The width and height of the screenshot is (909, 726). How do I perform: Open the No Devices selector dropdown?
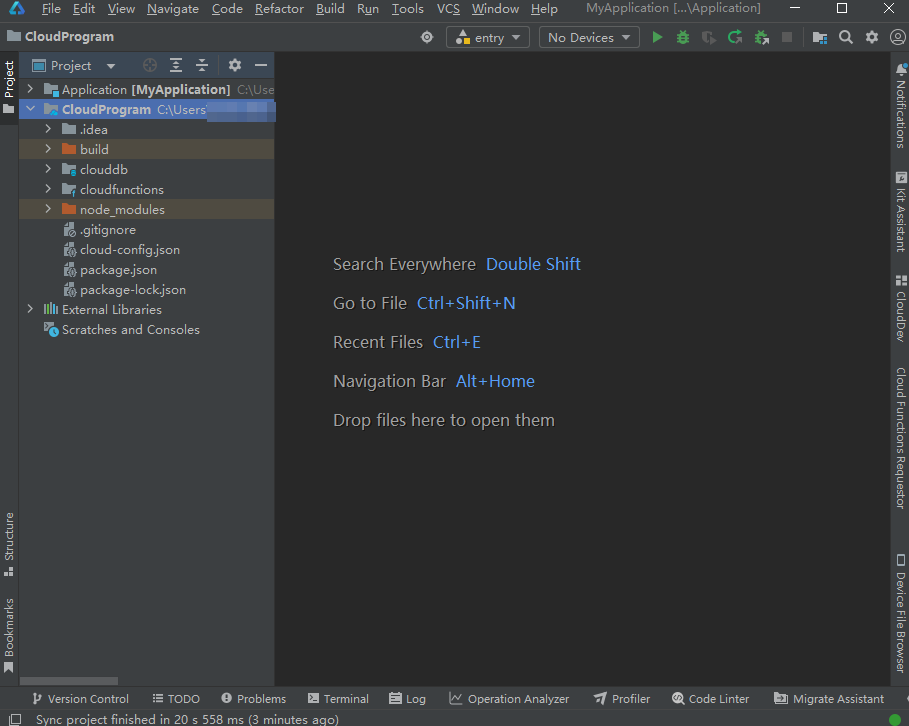[x=589, y=37]
